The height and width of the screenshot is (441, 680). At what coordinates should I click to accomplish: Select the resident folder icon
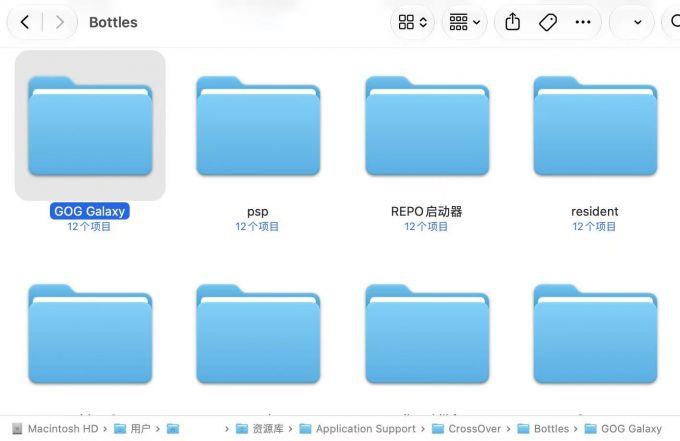tap(595, 126)
